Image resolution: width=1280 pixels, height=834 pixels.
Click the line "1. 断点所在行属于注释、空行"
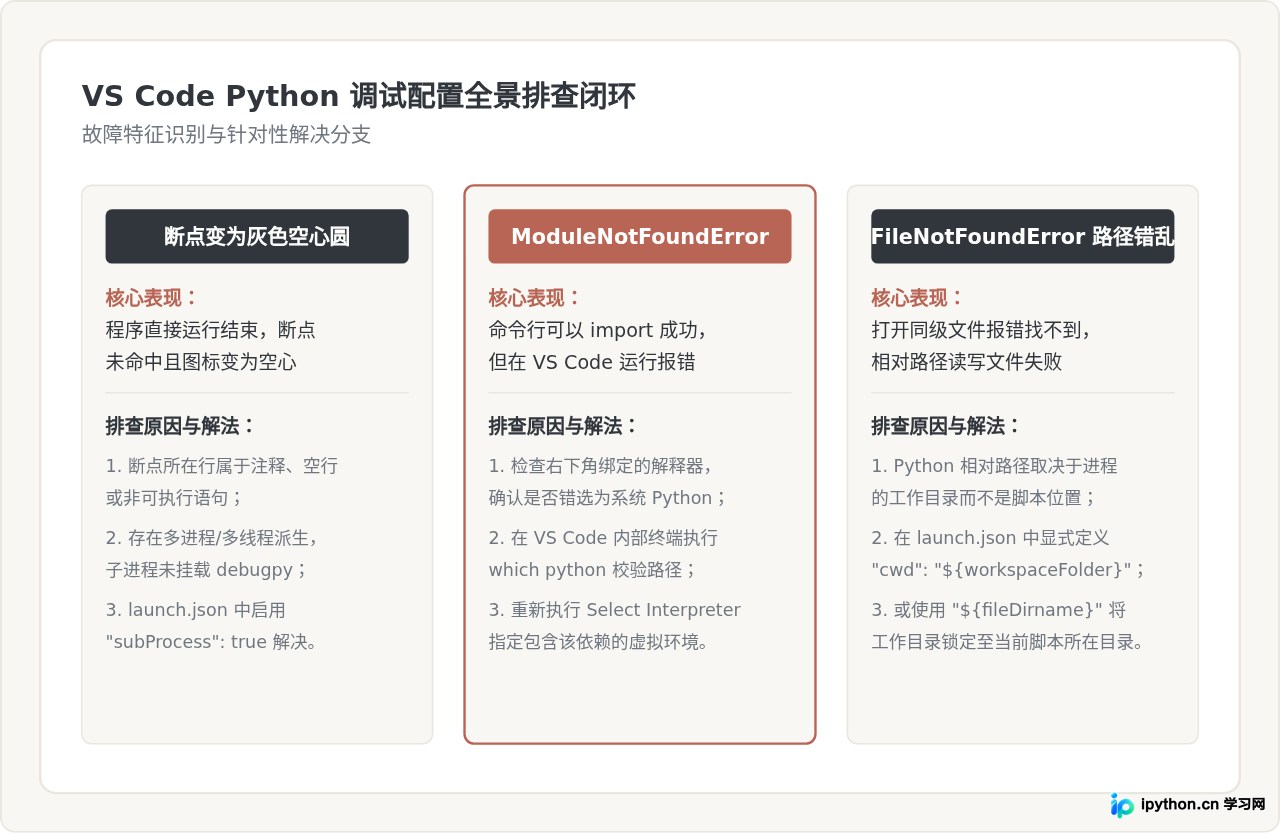[222, 466]
